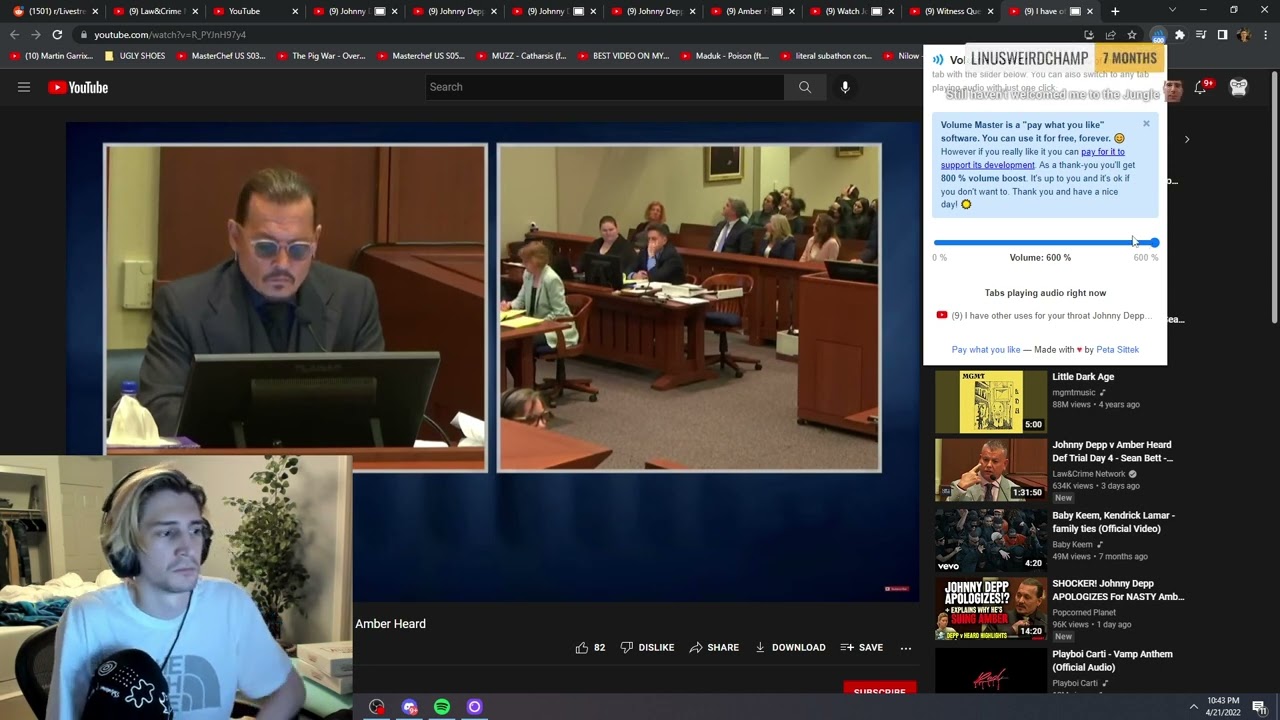Open Def Trial Day 4 Sean Bett thumbnail

[991, 470]
